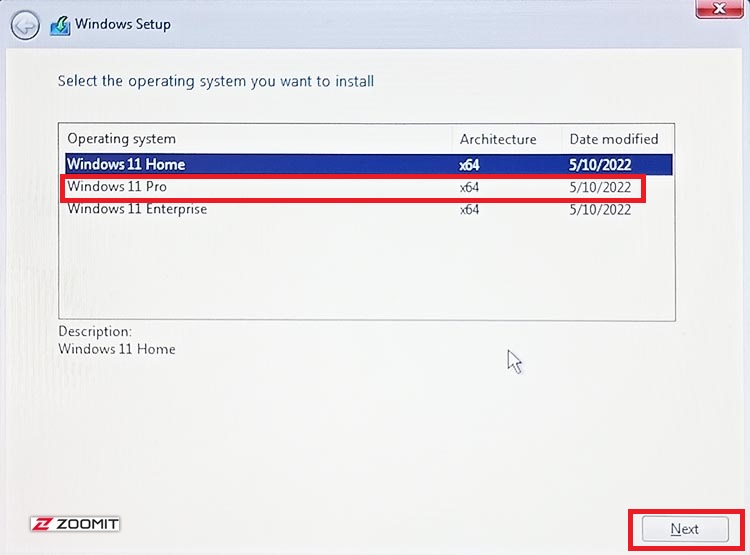Click x64 in the highlighted Home row
This screenshot has width=750, height=555.
(x=469, y=165)
